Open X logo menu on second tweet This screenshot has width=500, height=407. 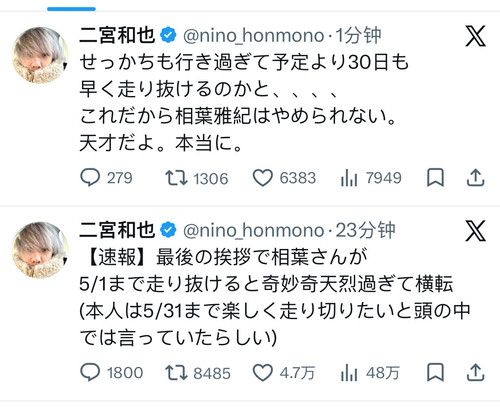coord(475,231)
